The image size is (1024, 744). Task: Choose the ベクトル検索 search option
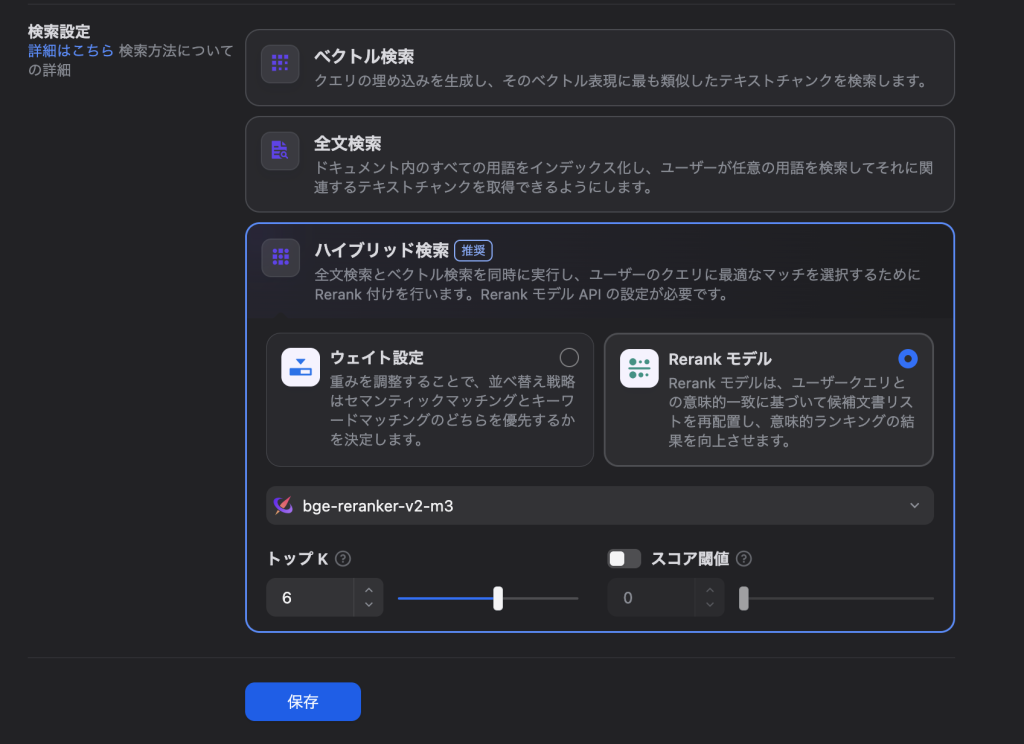point(600,67)
